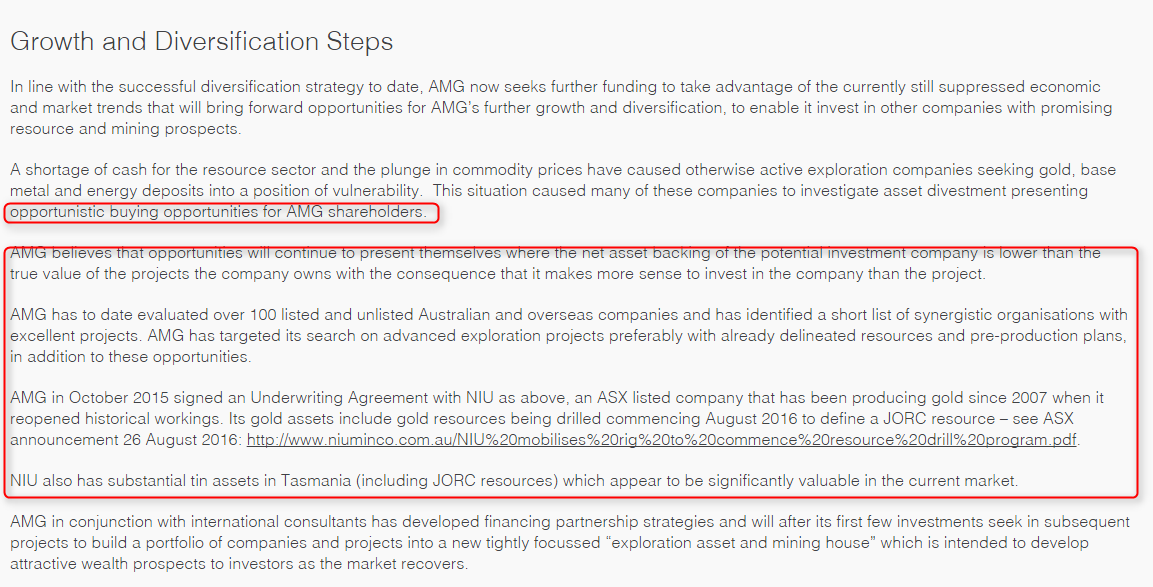Click the words 'resource and mining prospects'

pos(125,129)
